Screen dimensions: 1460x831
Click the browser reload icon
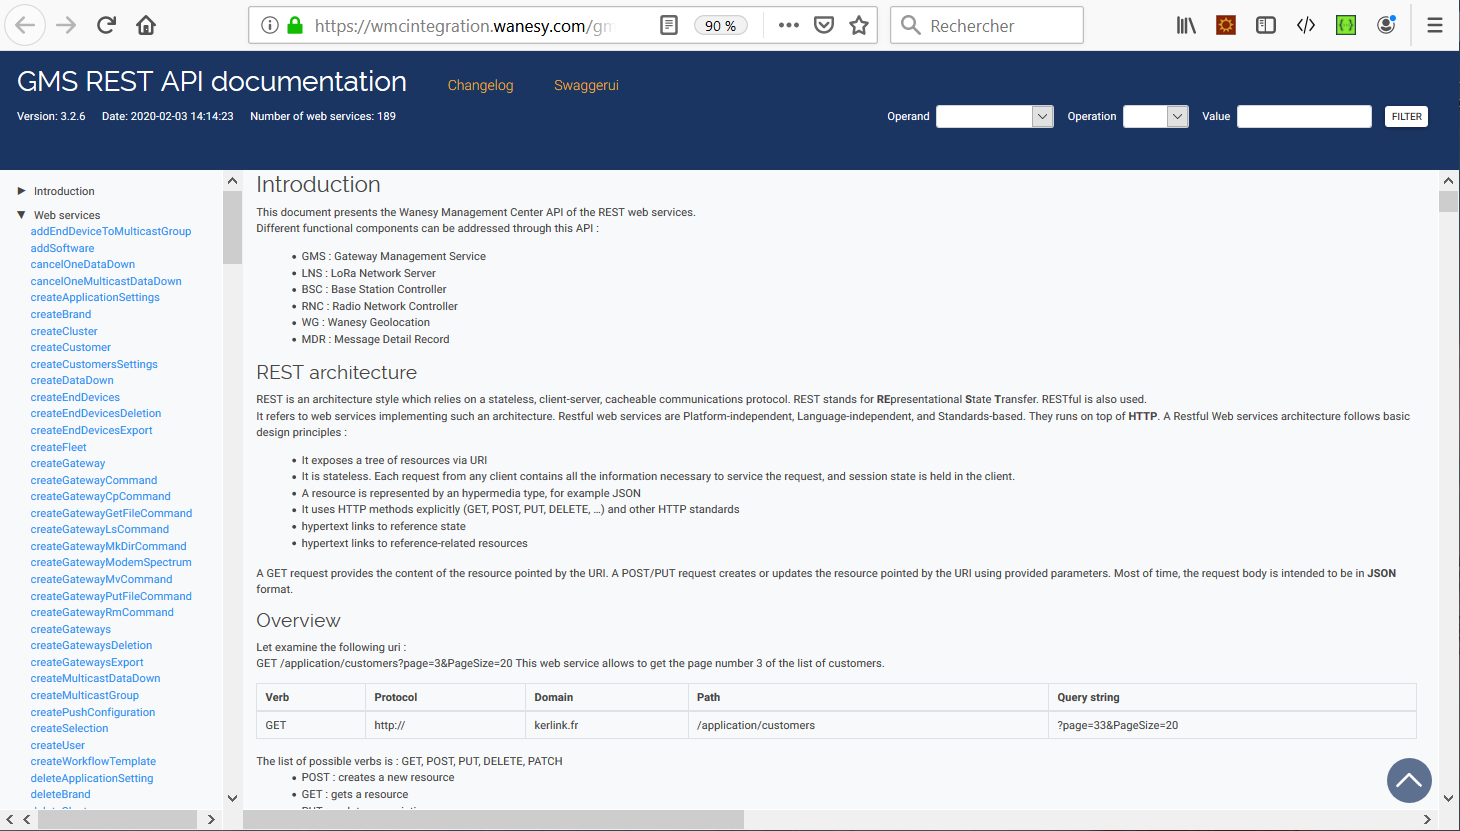(x=106, y=25)
